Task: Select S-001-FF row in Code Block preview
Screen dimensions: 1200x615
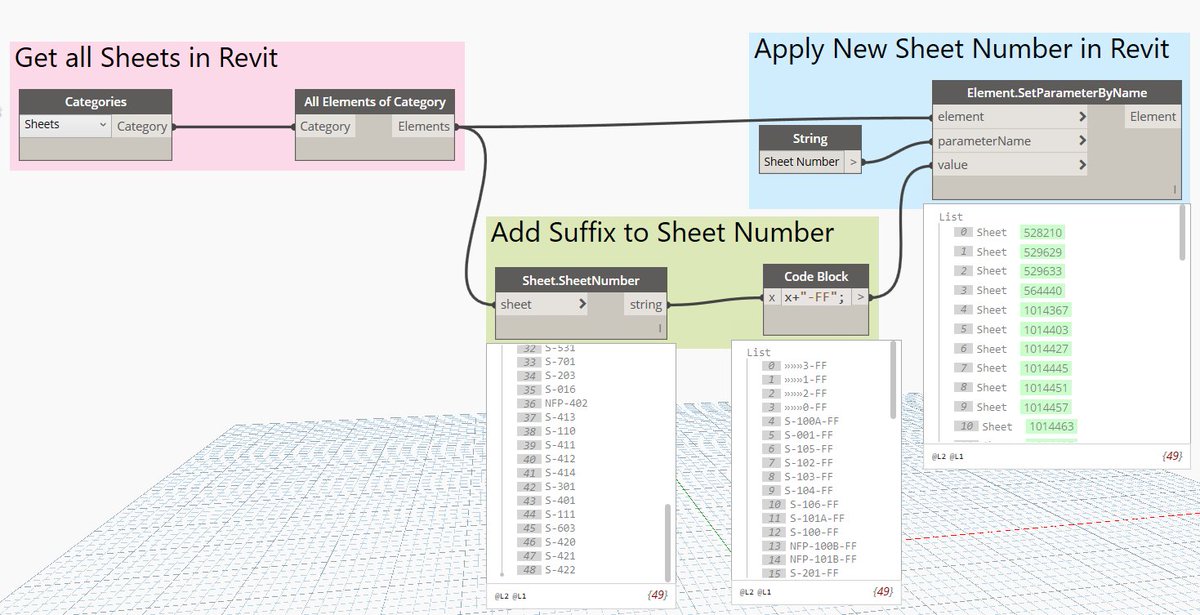Action: pos(797,435)
